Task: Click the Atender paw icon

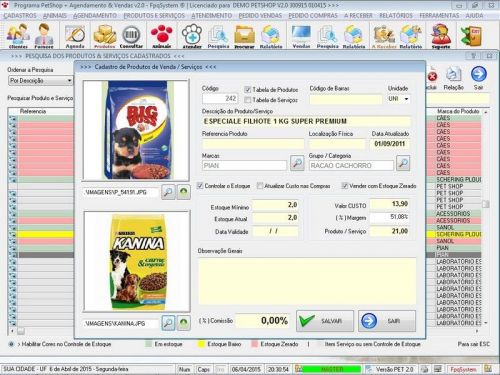Action: coord(192,36)
